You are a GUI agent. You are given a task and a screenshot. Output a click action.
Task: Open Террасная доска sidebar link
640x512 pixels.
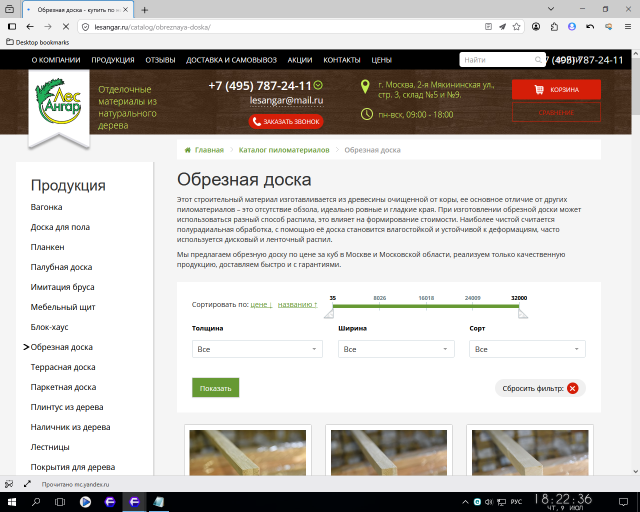point(63,367)
